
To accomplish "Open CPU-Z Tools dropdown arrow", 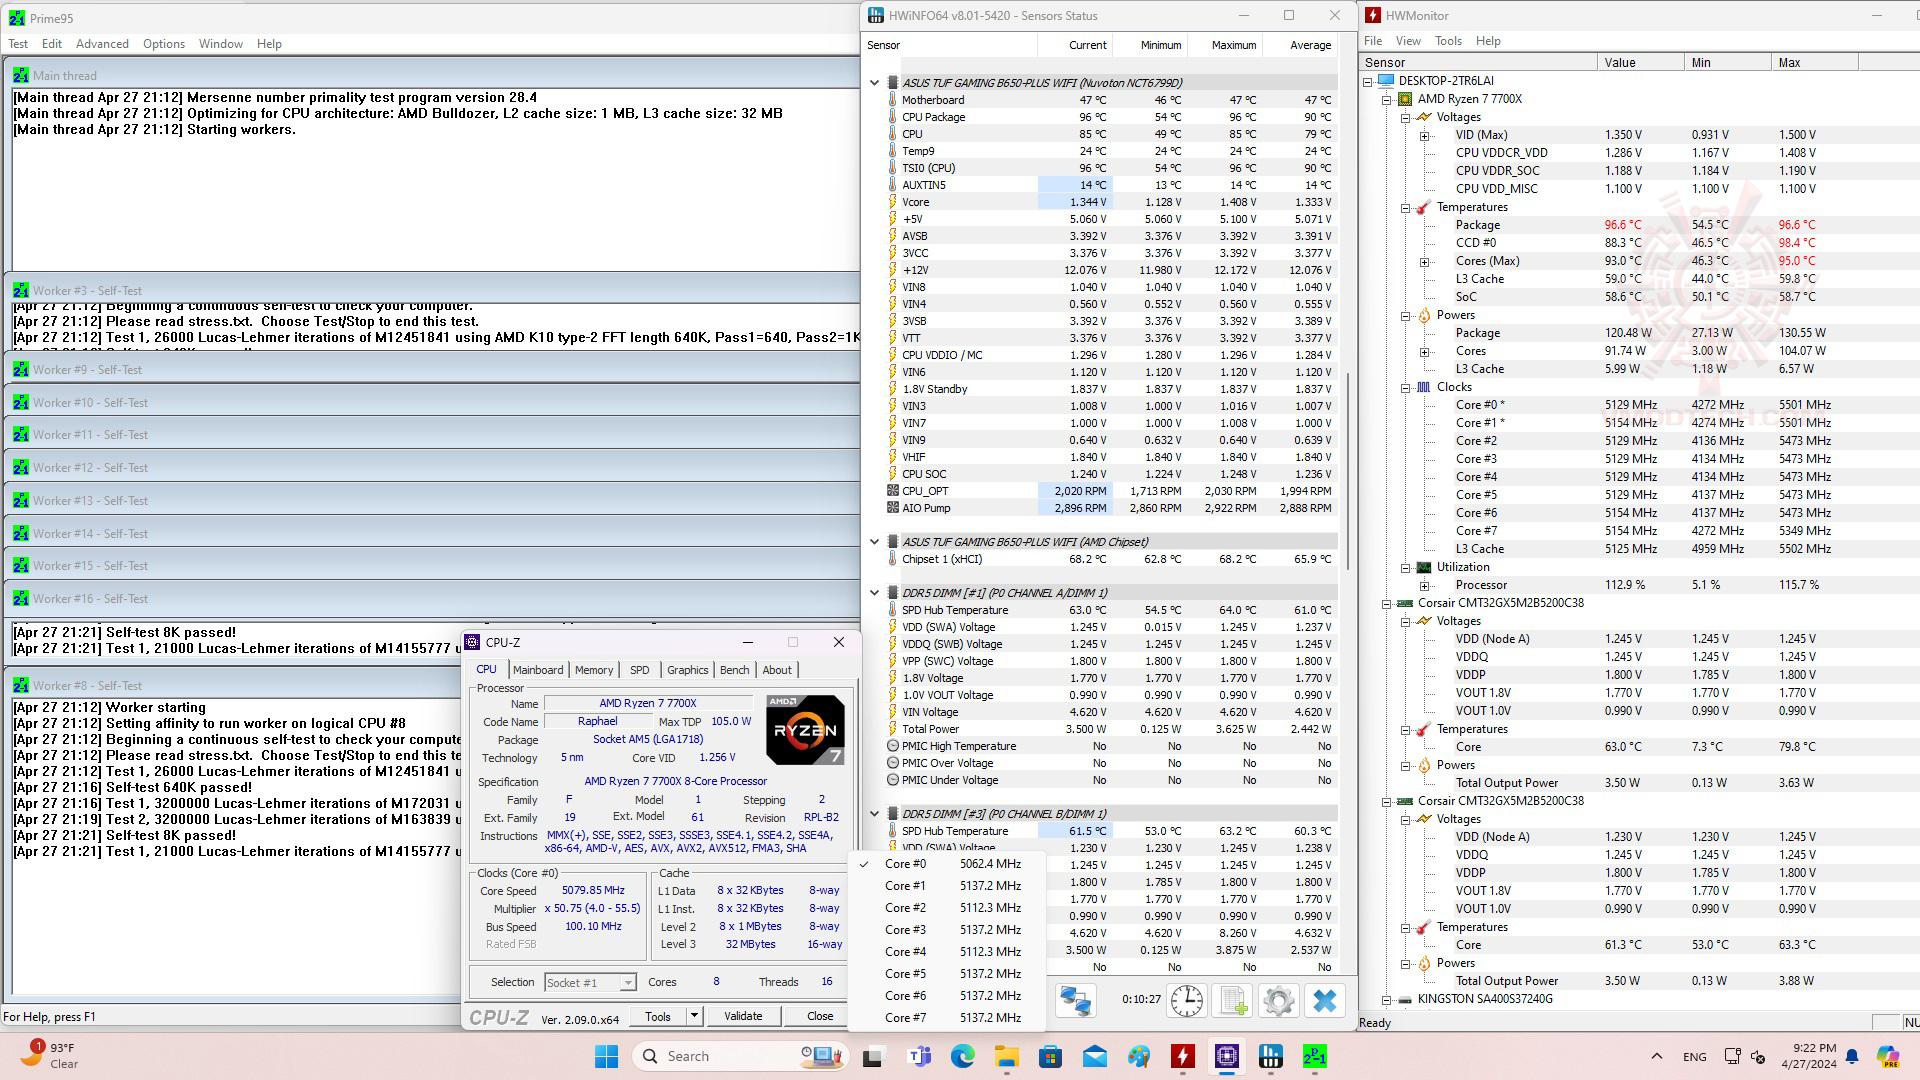I will click(694, 1016).
